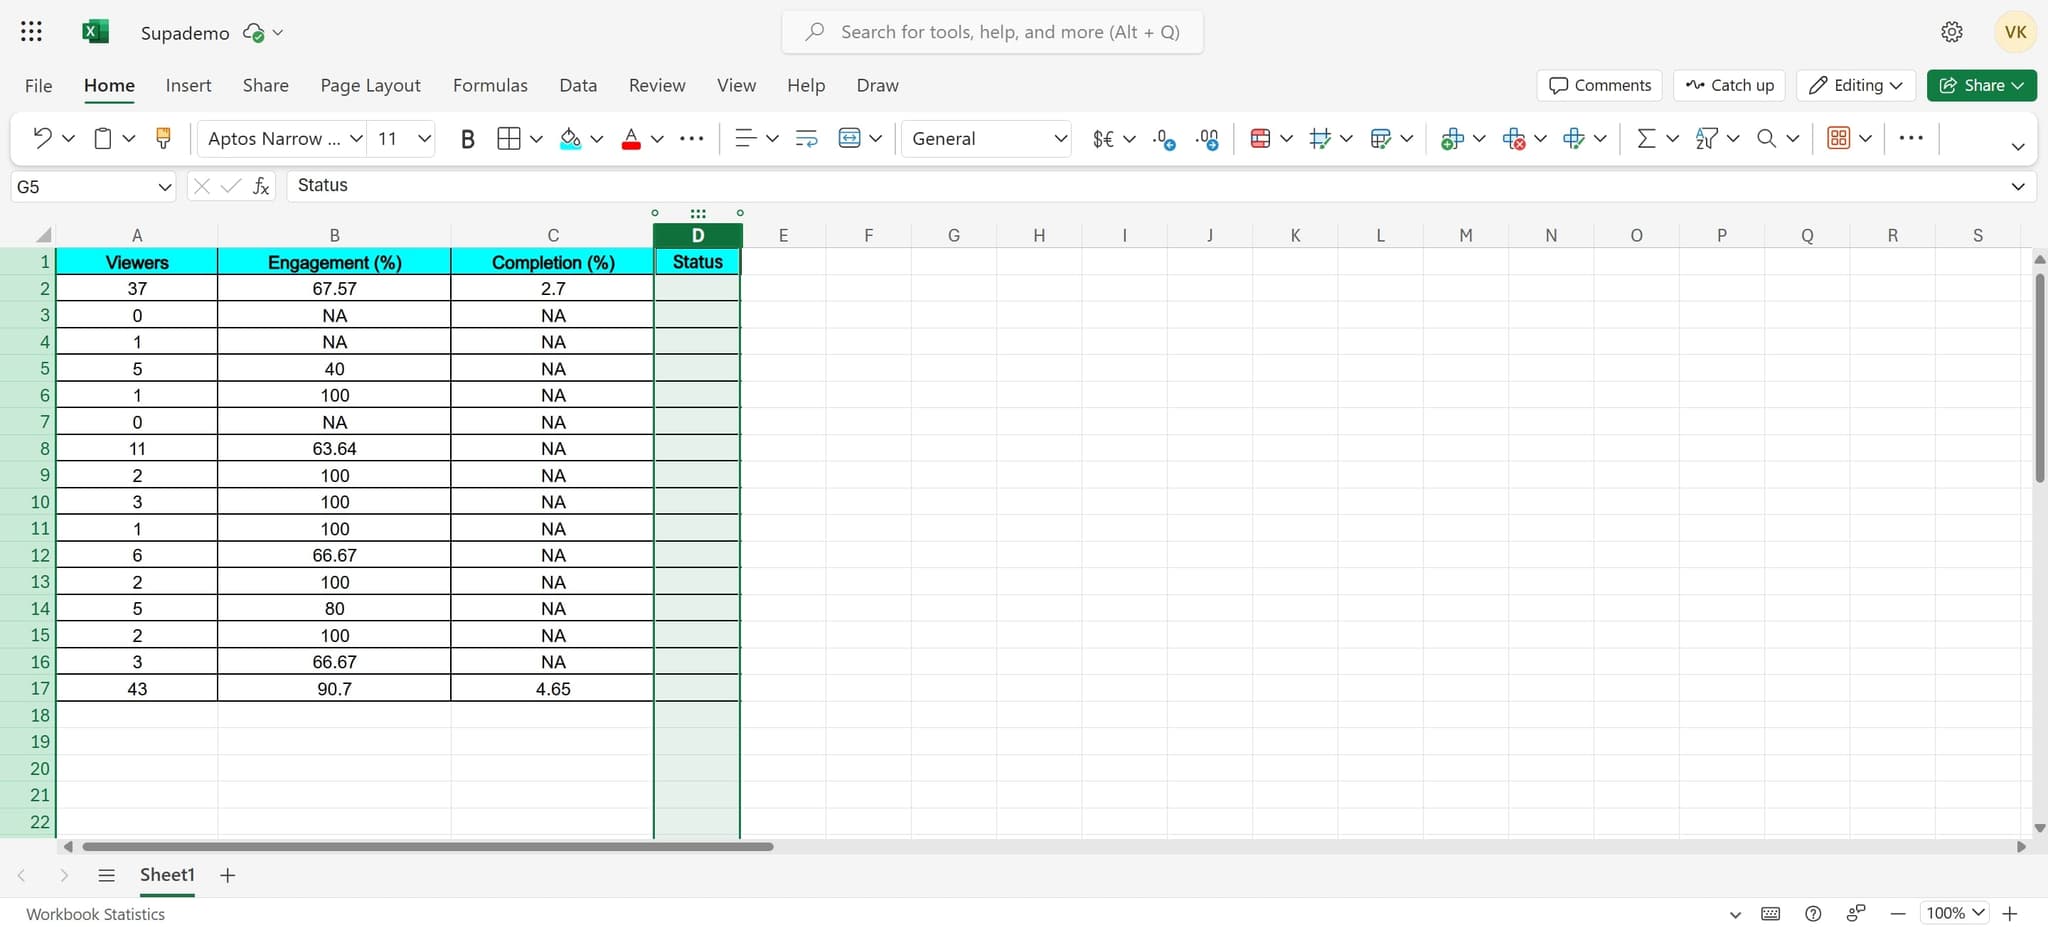Image resolution: width=2048 pixels, height=927 pixels.
Task: Click the Undo icon
Action: tap(42, 137)
